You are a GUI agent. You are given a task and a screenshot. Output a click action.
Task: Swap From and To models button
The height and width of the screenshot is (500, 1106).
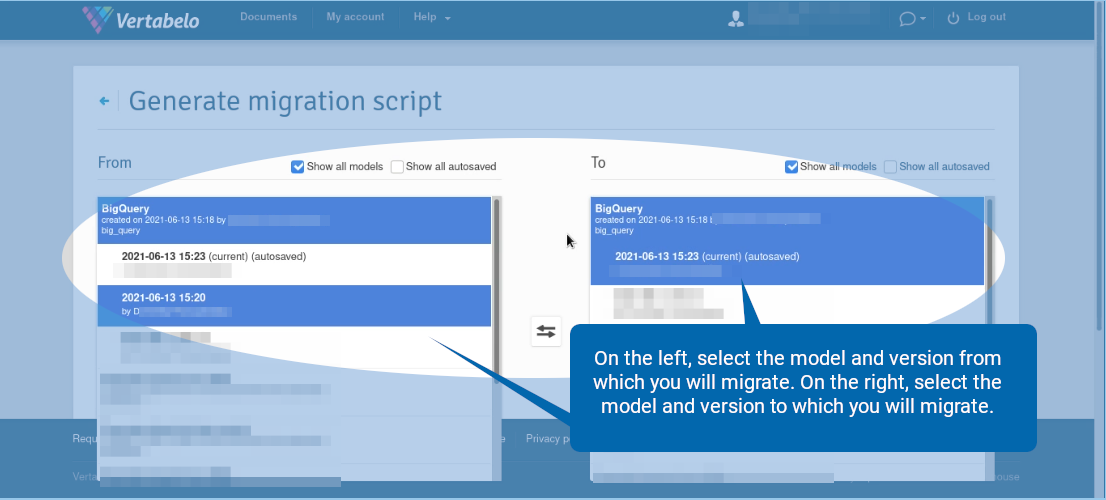click(x=546, y=331)
